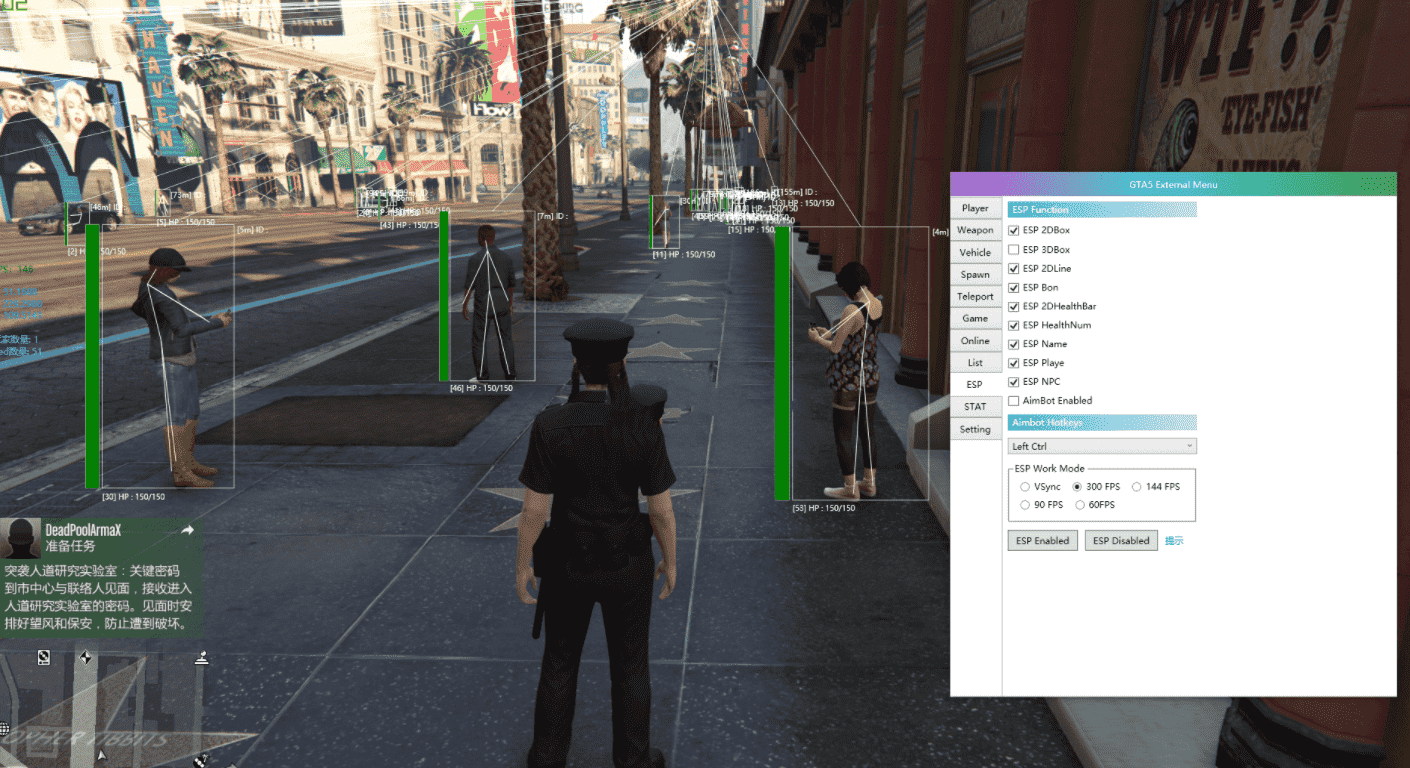Click the Aimbot Hotkeys section header
Viewport: 1410px width, 768px height.
1102,423
